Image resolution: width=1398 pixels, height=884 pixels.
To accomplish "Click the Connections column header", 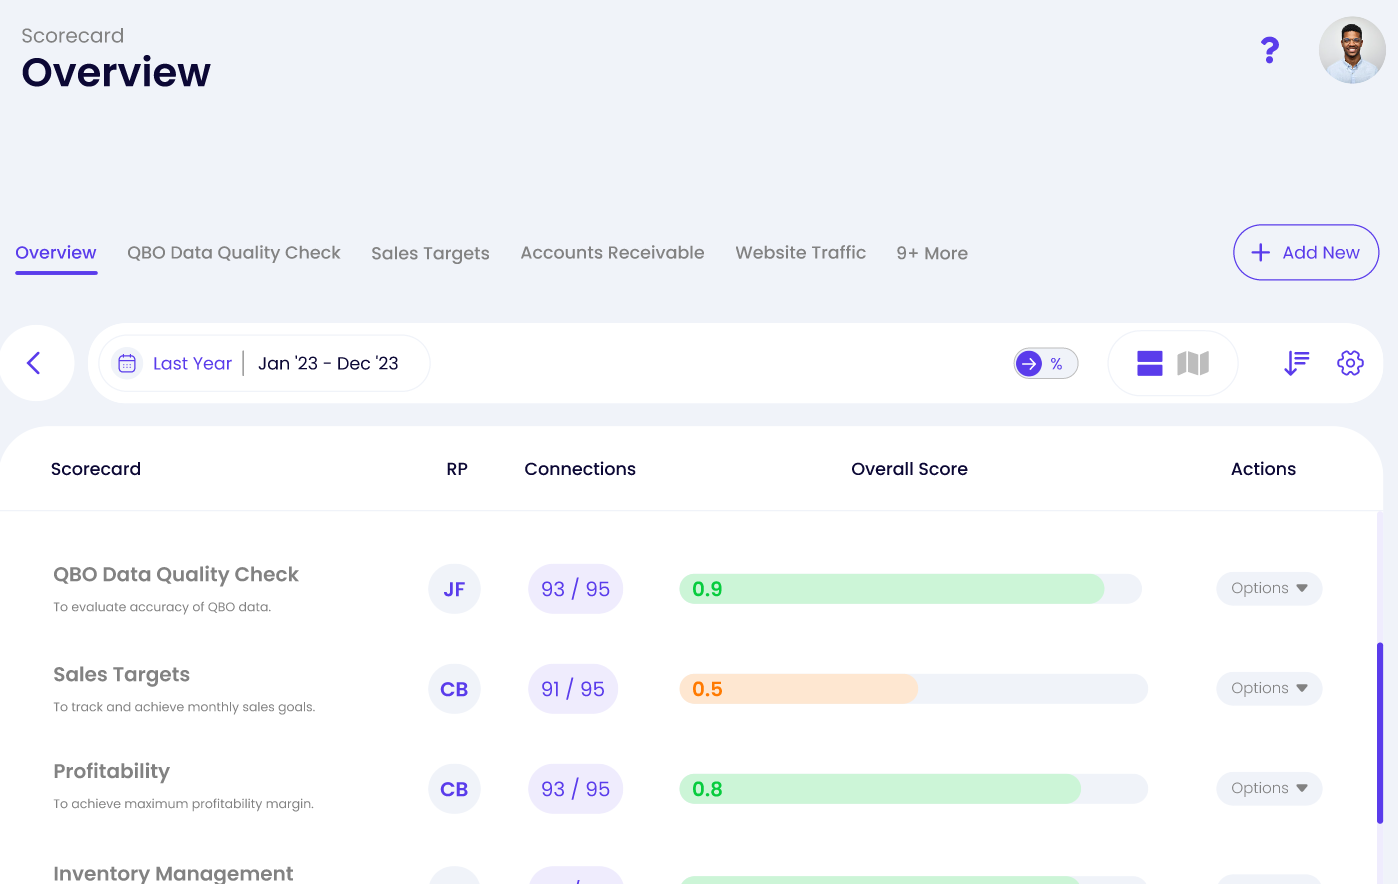I will tap(580, 469).
